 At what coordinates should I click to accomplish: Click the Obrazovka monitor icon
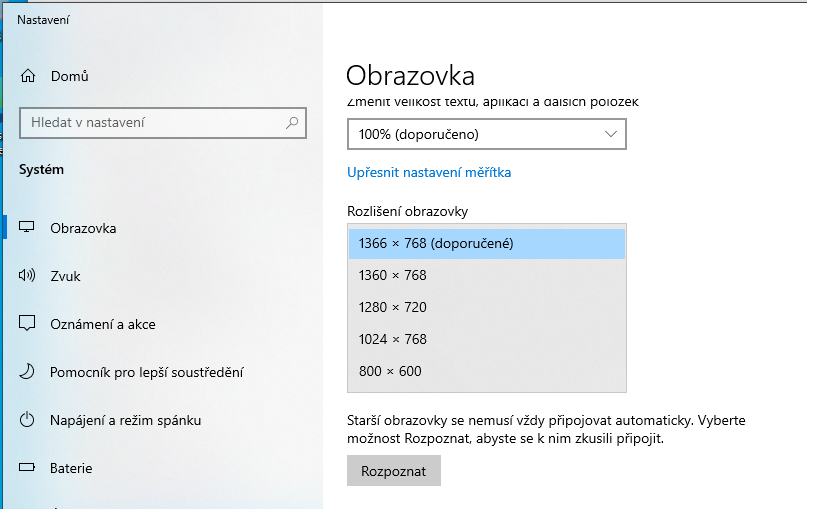point(28,228)
